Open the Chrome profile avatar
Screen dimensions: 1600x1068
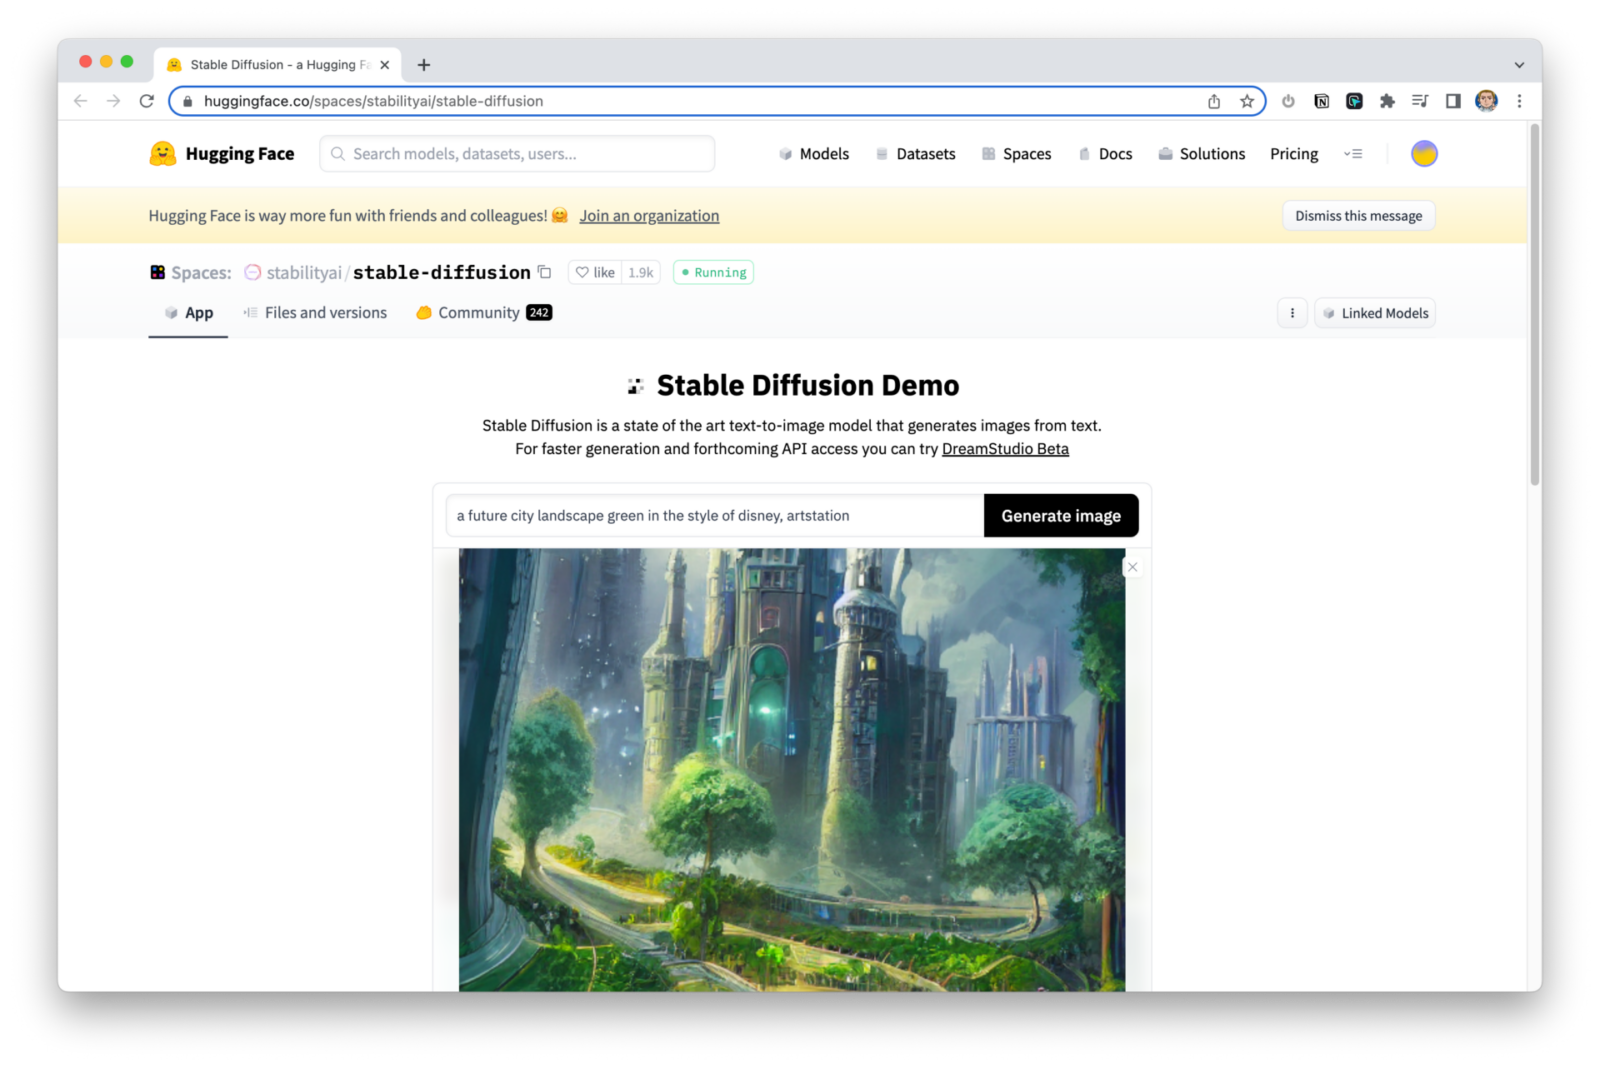coord(1486,101)
